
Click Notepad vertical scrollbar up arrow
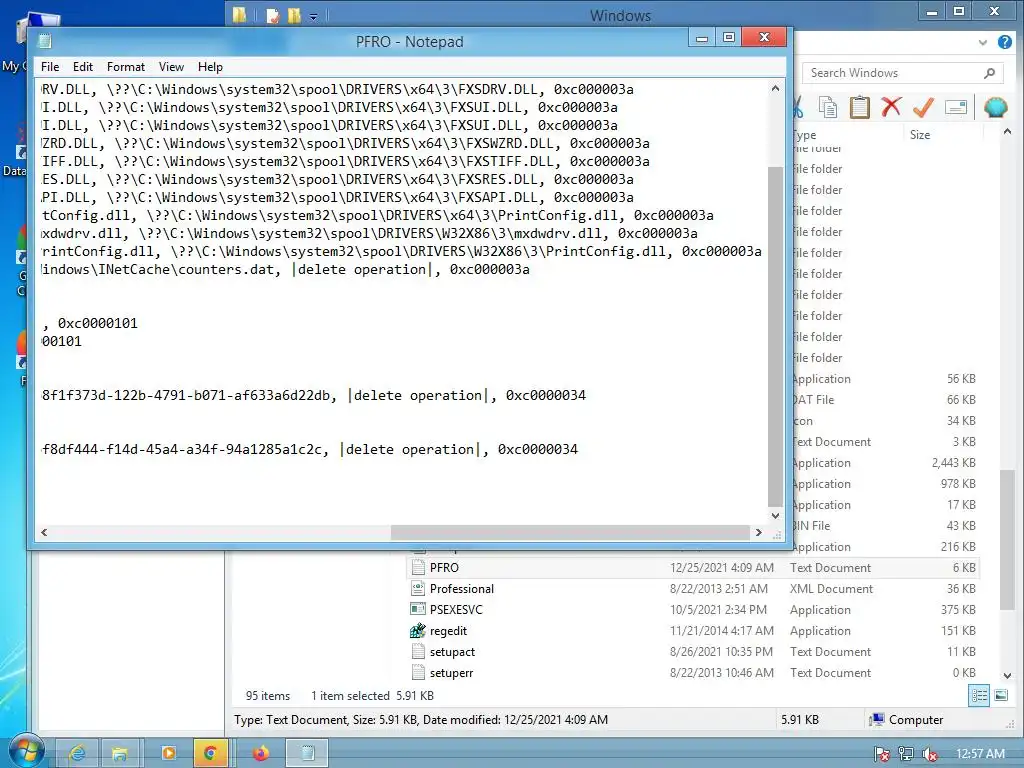[775, 88]
